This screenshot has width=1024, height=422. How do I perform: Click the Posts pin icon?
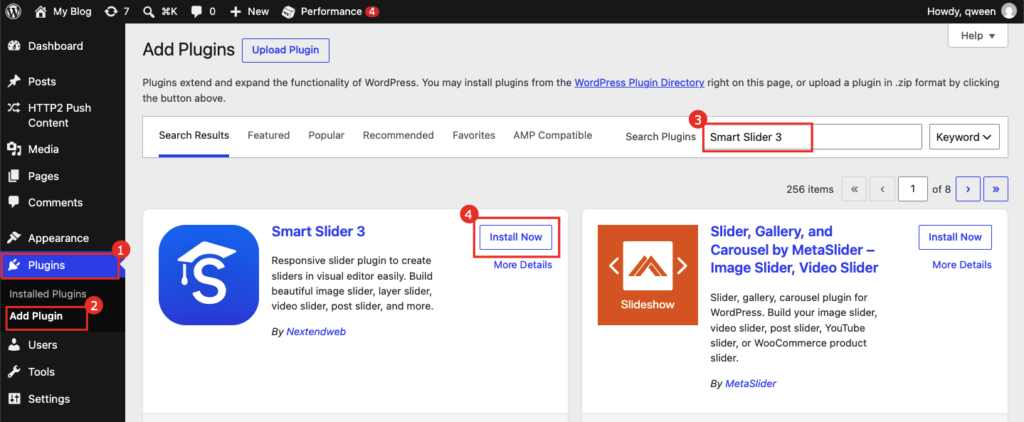[14, 82]
